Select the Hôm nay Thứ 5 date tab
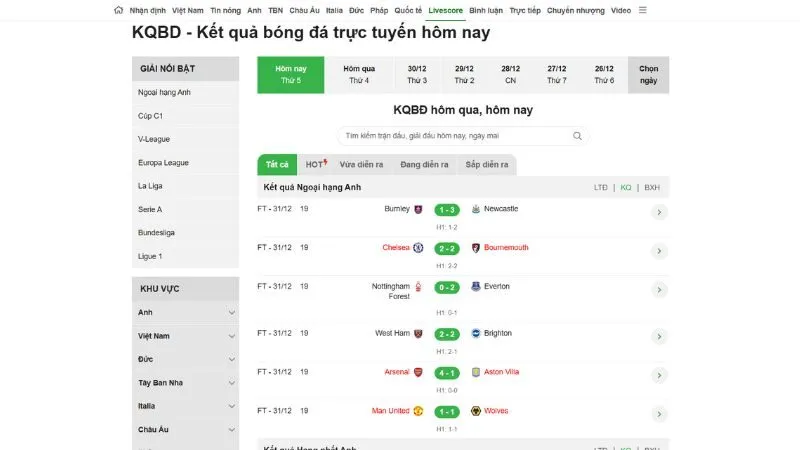 (x=291, y=74)
